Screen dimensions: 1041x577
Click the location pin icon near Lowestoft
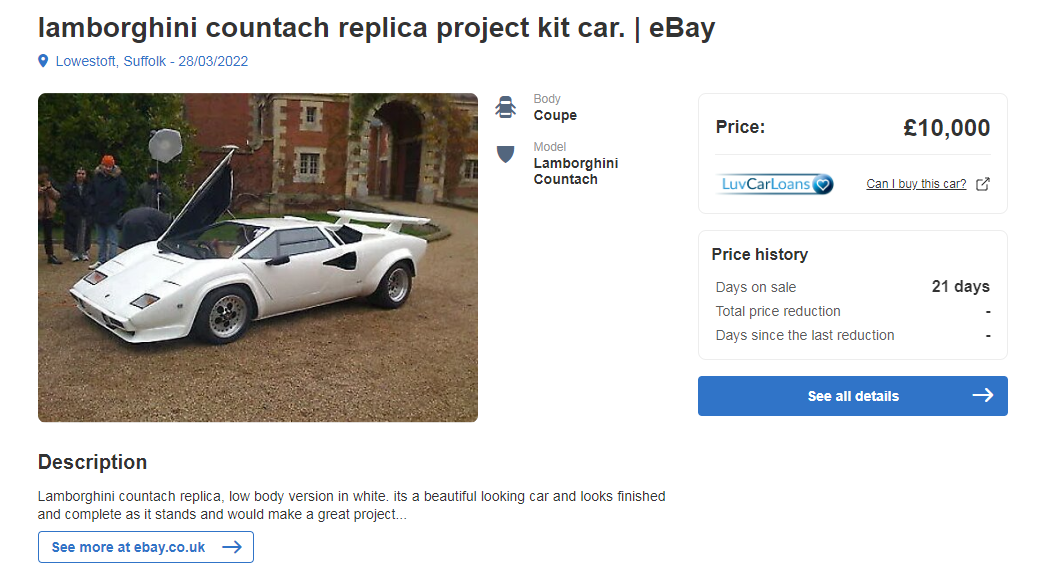point(43,61)
